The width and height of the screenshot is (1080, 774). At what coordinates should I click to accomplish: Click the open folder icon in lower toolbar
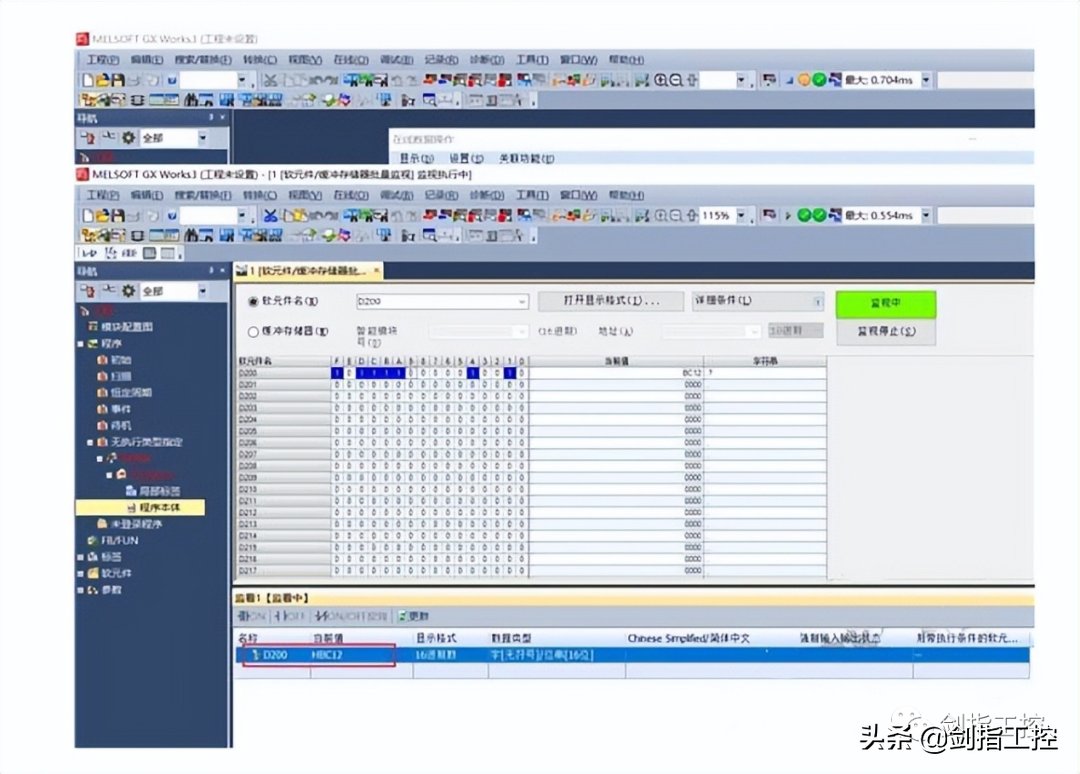103,216
